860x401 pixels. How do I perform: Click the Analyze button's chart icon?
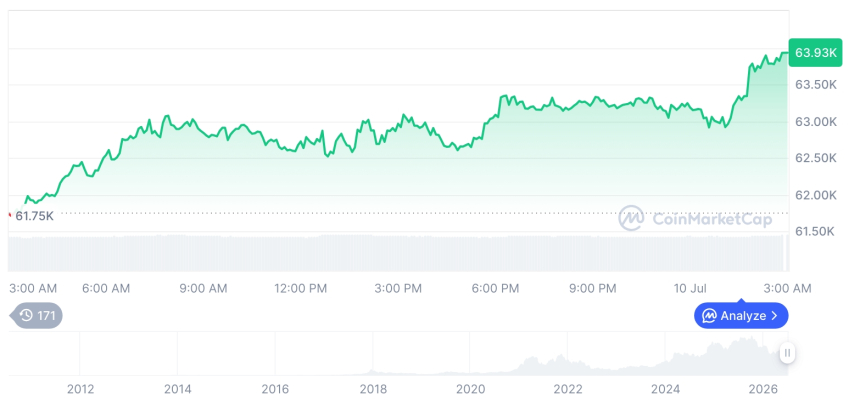coord(710,315)
